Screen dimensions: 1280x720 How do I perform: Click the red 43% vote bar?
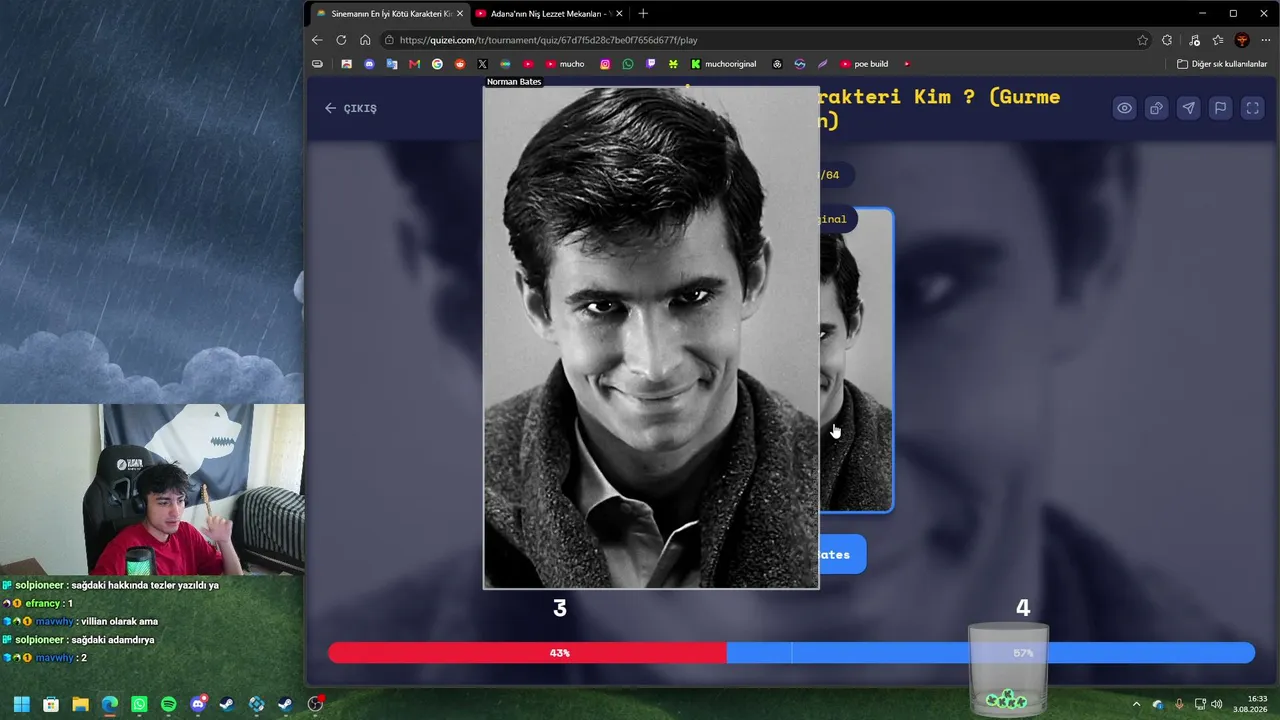tap(527, 653)
